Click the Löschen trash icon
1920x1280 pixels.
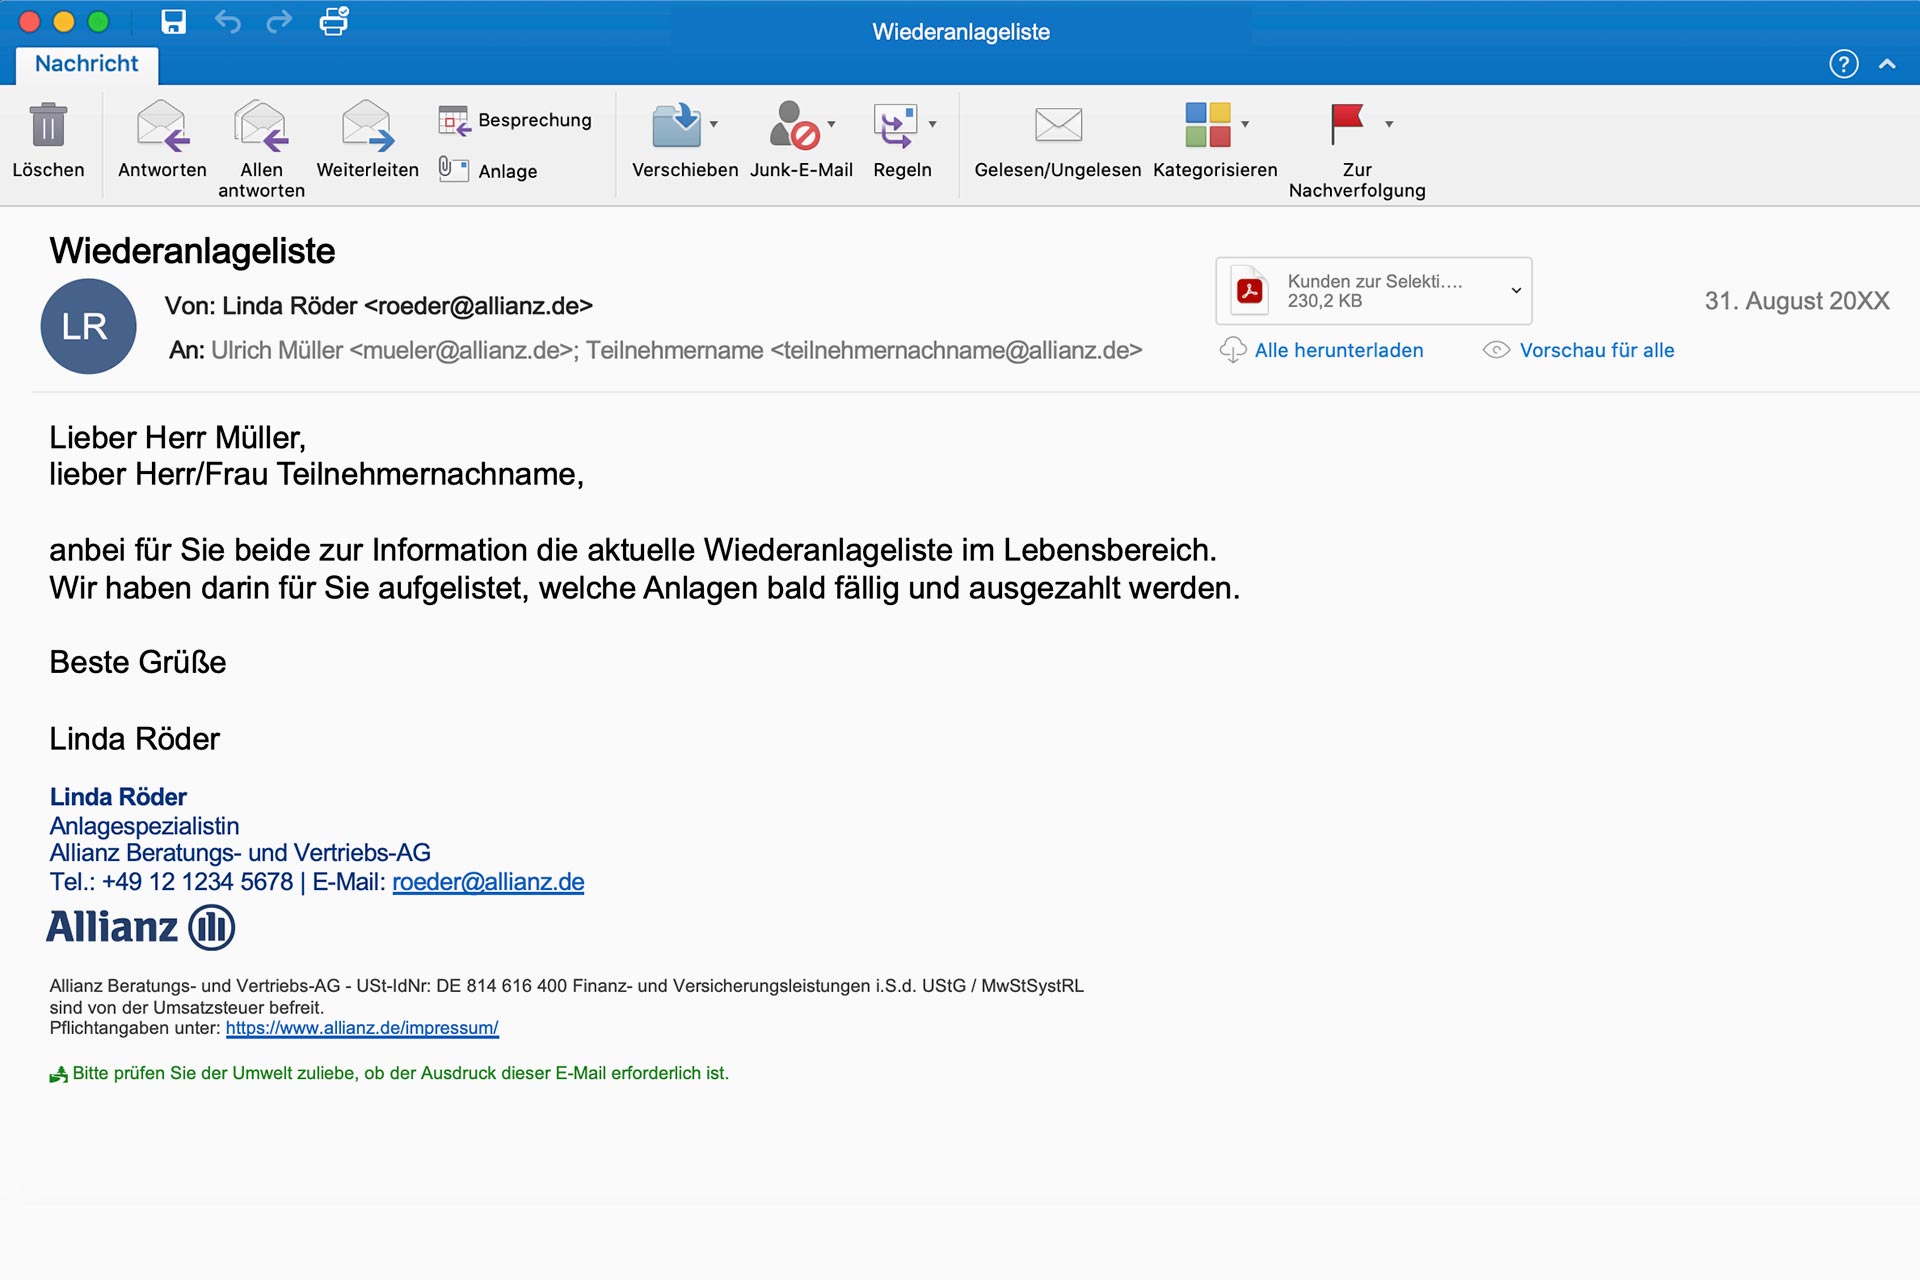coord(48,126)
